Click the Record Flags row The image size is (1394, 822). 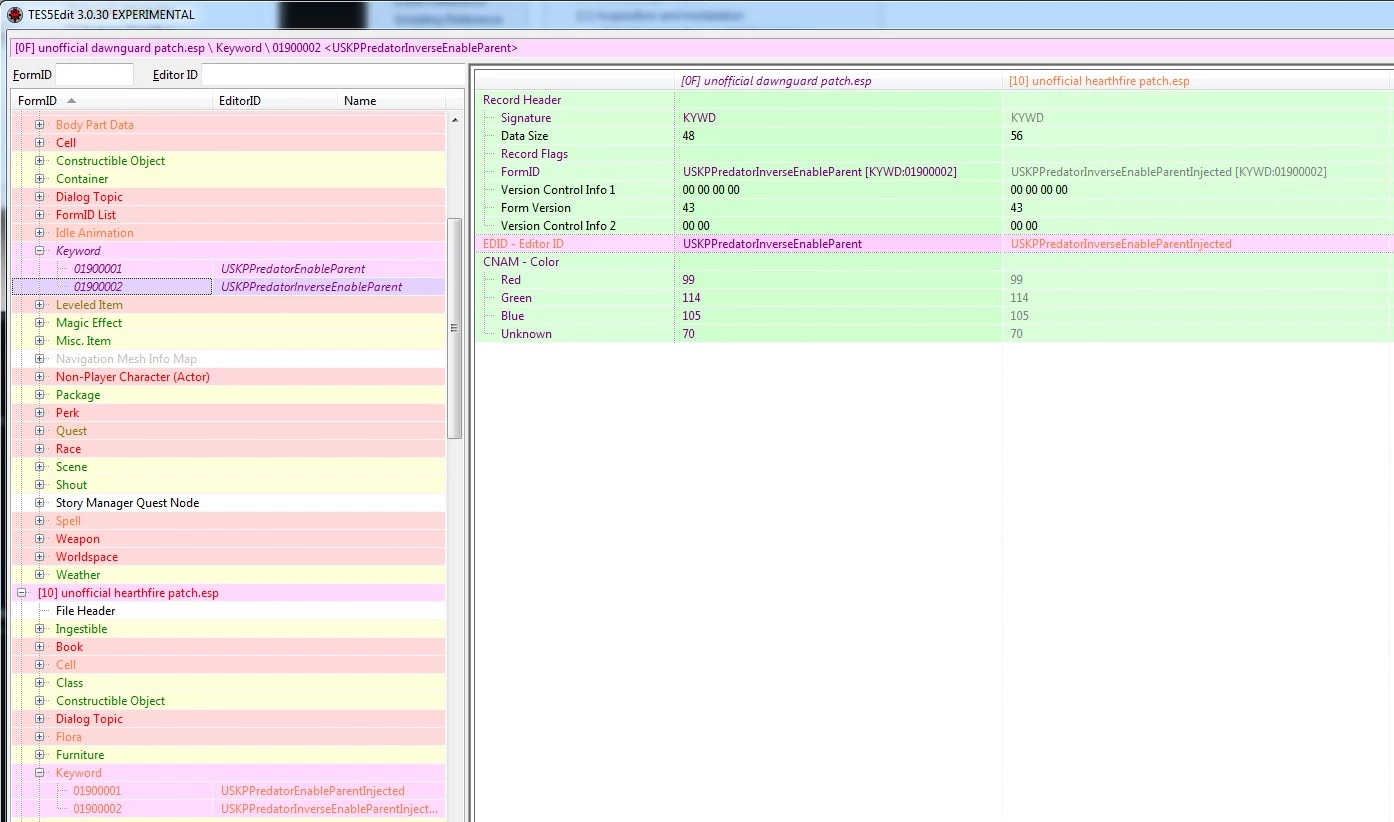[933, 154]
